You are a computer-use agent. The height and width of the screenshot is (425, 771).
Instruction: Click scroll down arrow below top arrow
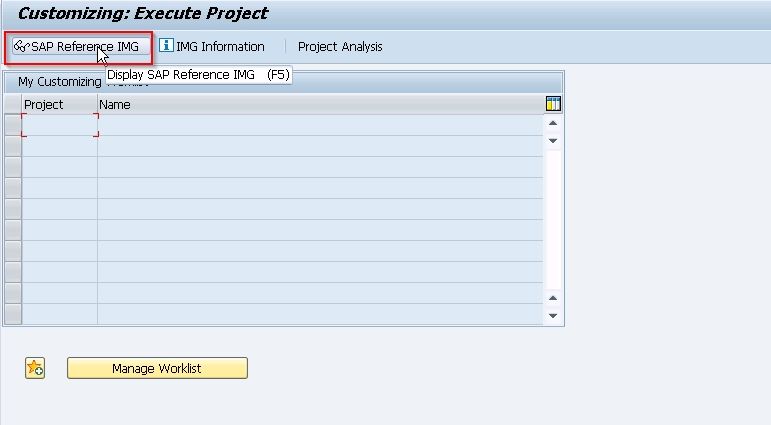(553, 141)
